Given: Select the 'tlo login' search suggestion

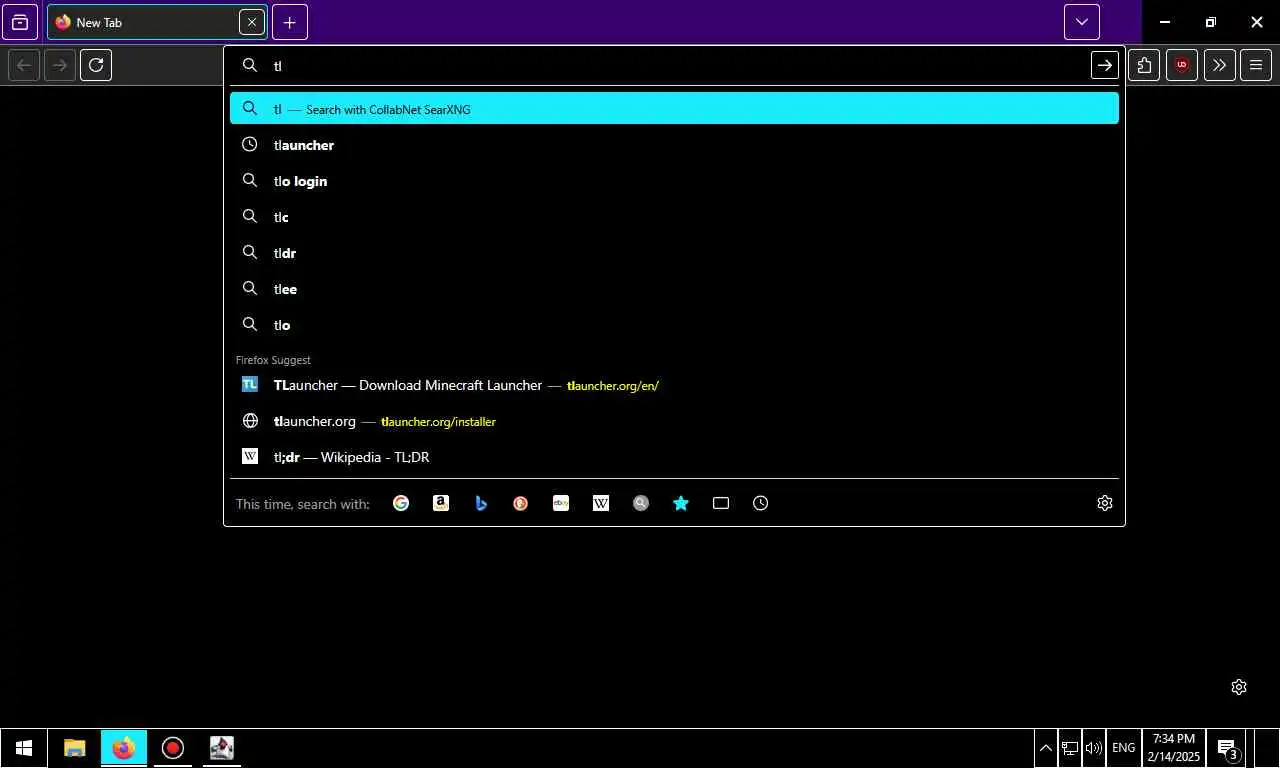Looking at the screenshot, I should point(674,181).
